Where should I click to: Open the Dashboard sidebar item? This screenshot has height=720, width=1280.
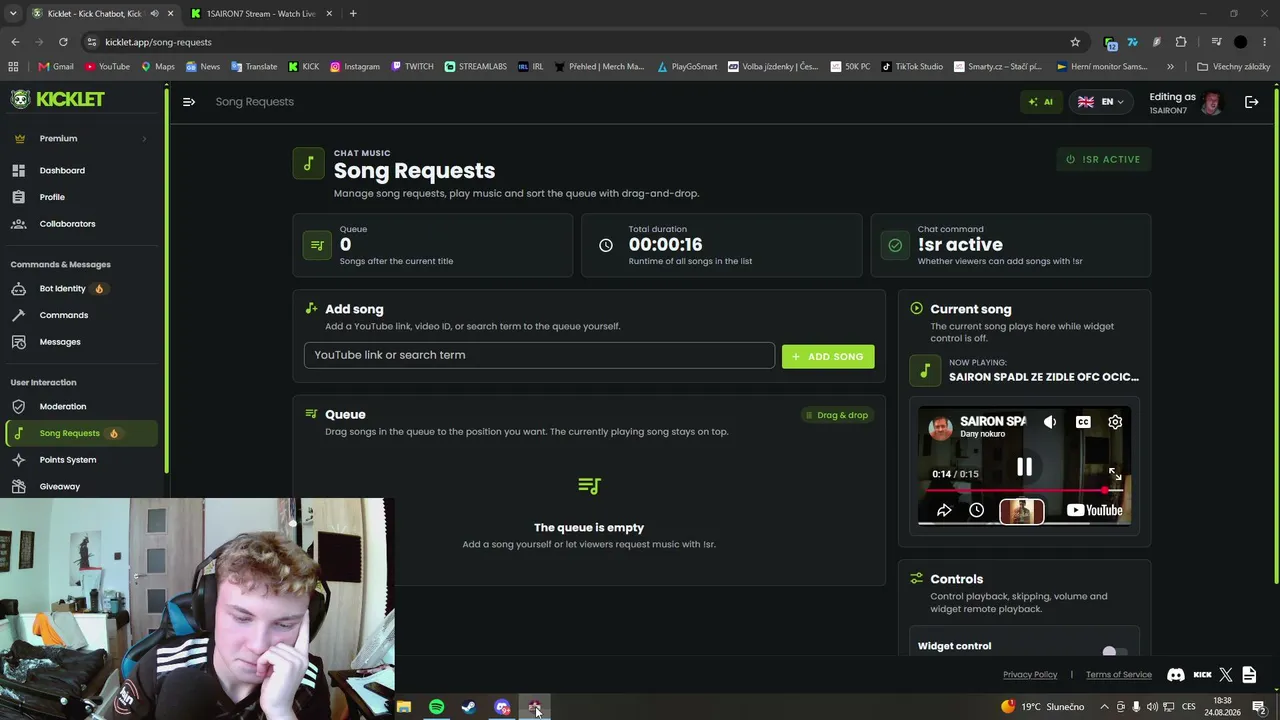point(80,170)
